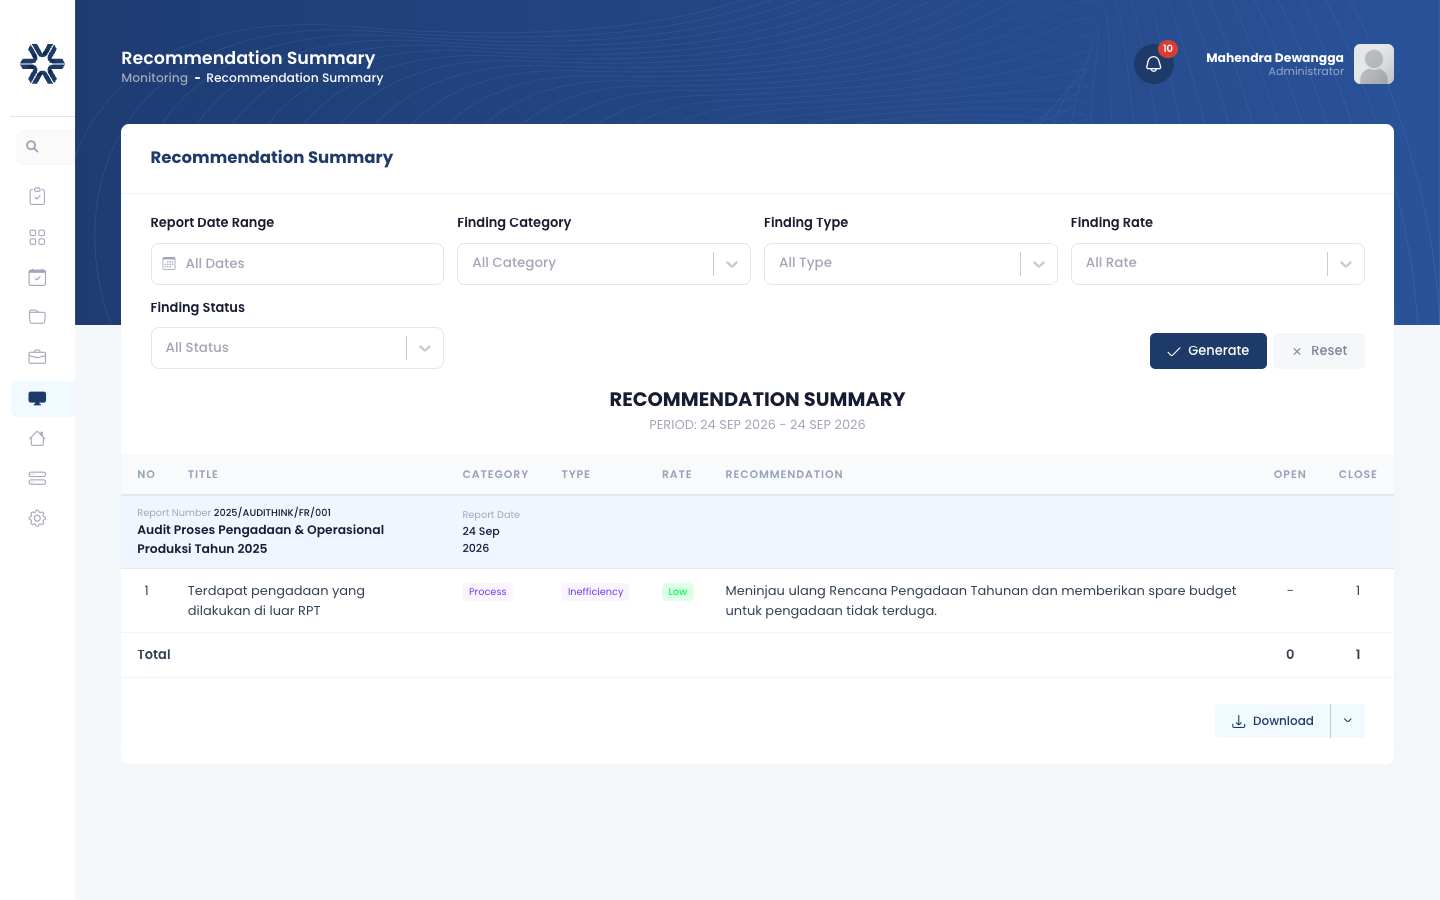
Task: Click the Process category tag
Action: pos(488,592)
